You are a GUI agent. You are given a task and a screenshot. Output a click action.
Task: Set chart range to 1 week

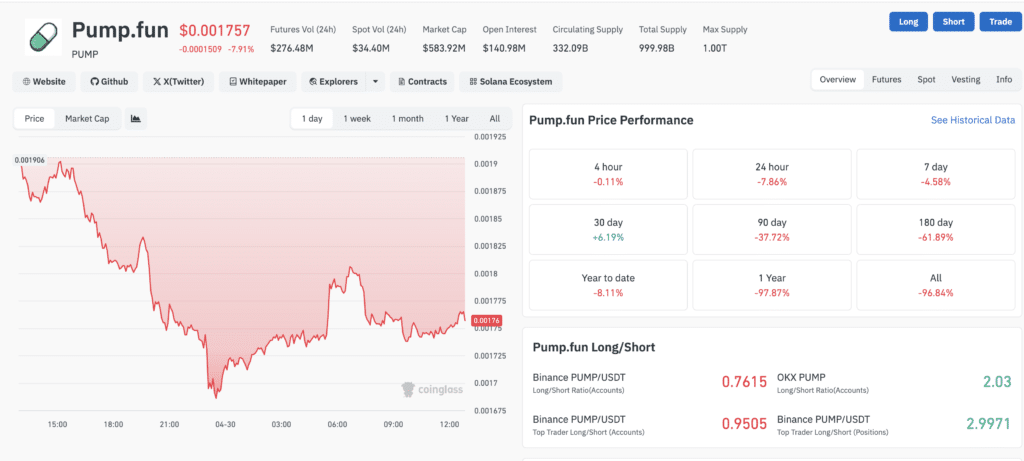(357, 119)
